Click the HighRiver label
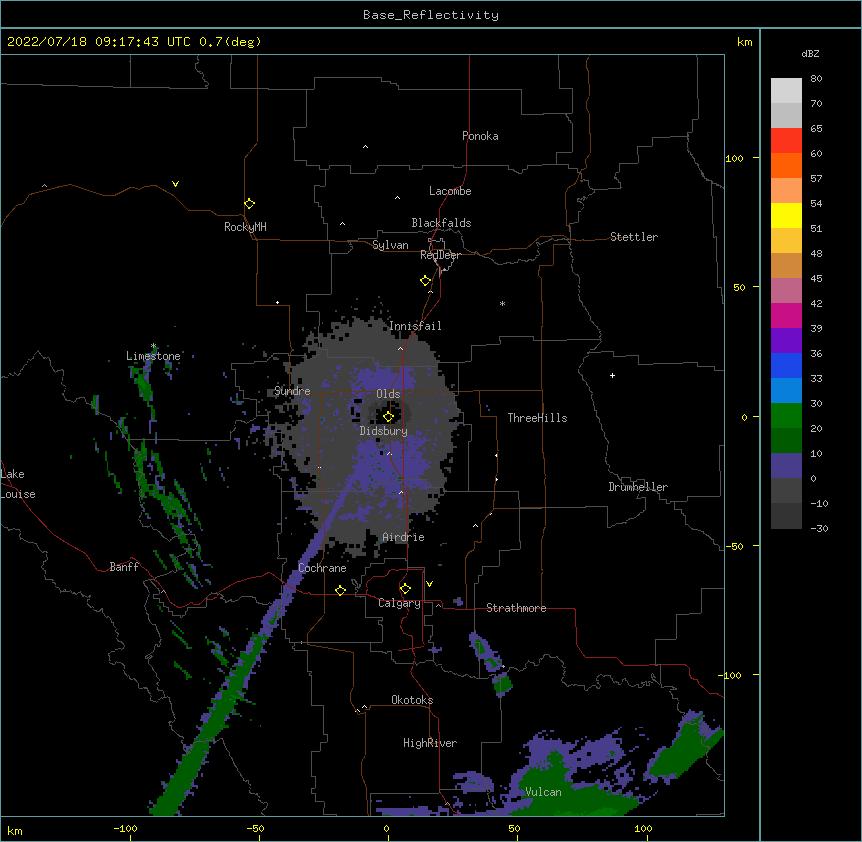 tap(430, 743)
